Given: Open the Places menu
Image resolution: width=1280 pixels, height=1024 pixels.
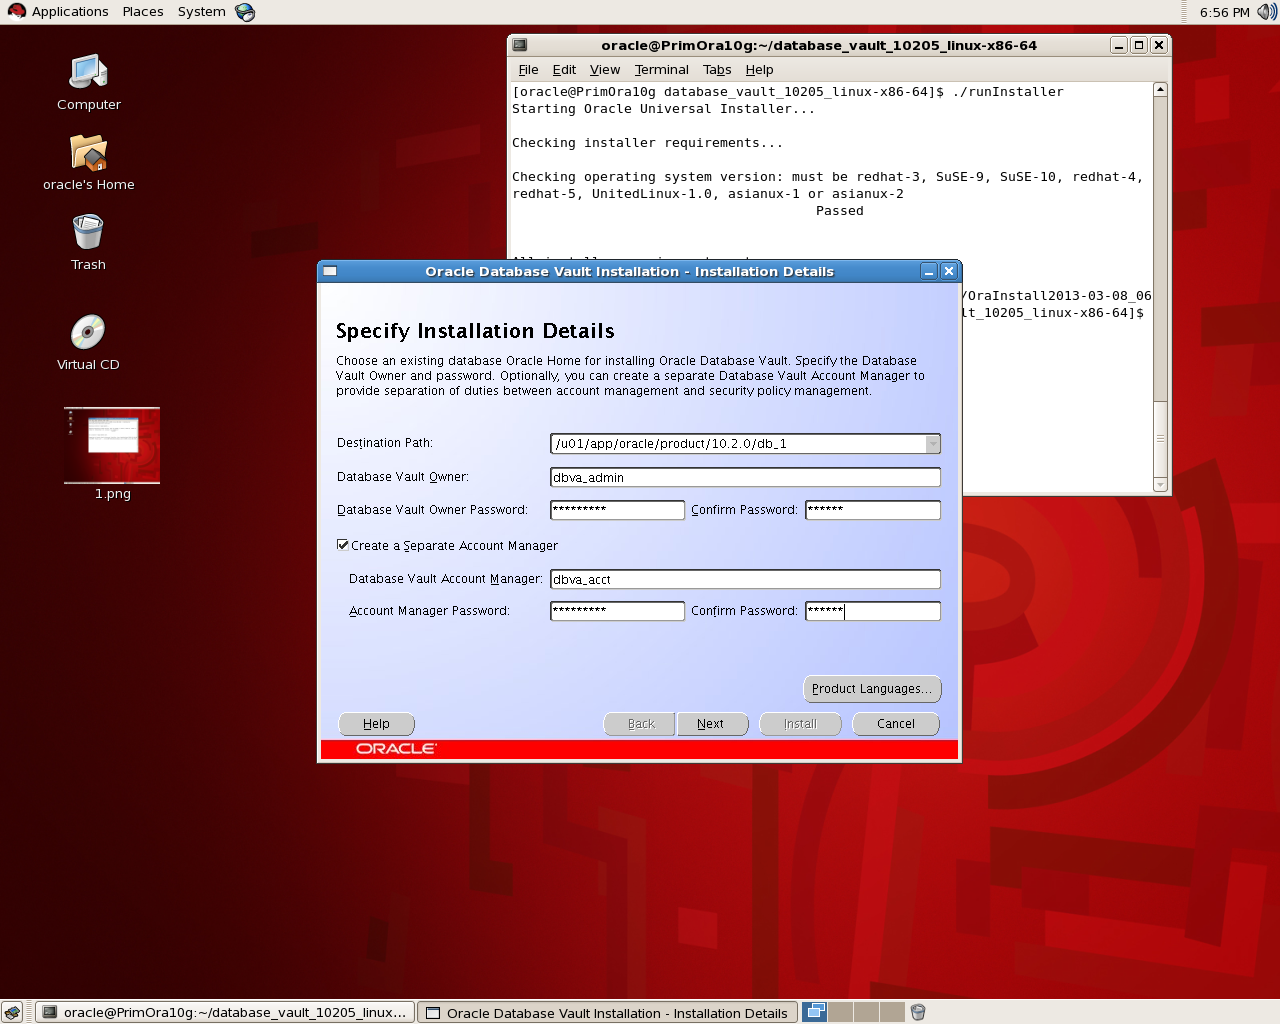Looking at the screenshot, I should pos(143,12).
